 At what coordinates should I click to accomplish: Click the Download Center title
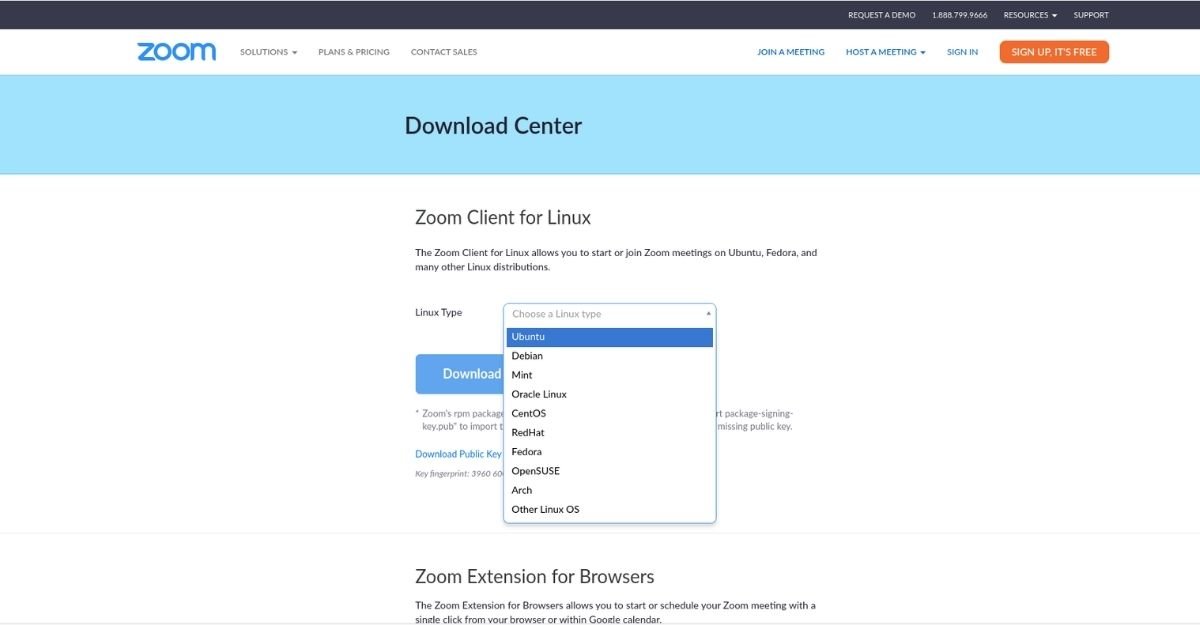click(x=493, y=126)
